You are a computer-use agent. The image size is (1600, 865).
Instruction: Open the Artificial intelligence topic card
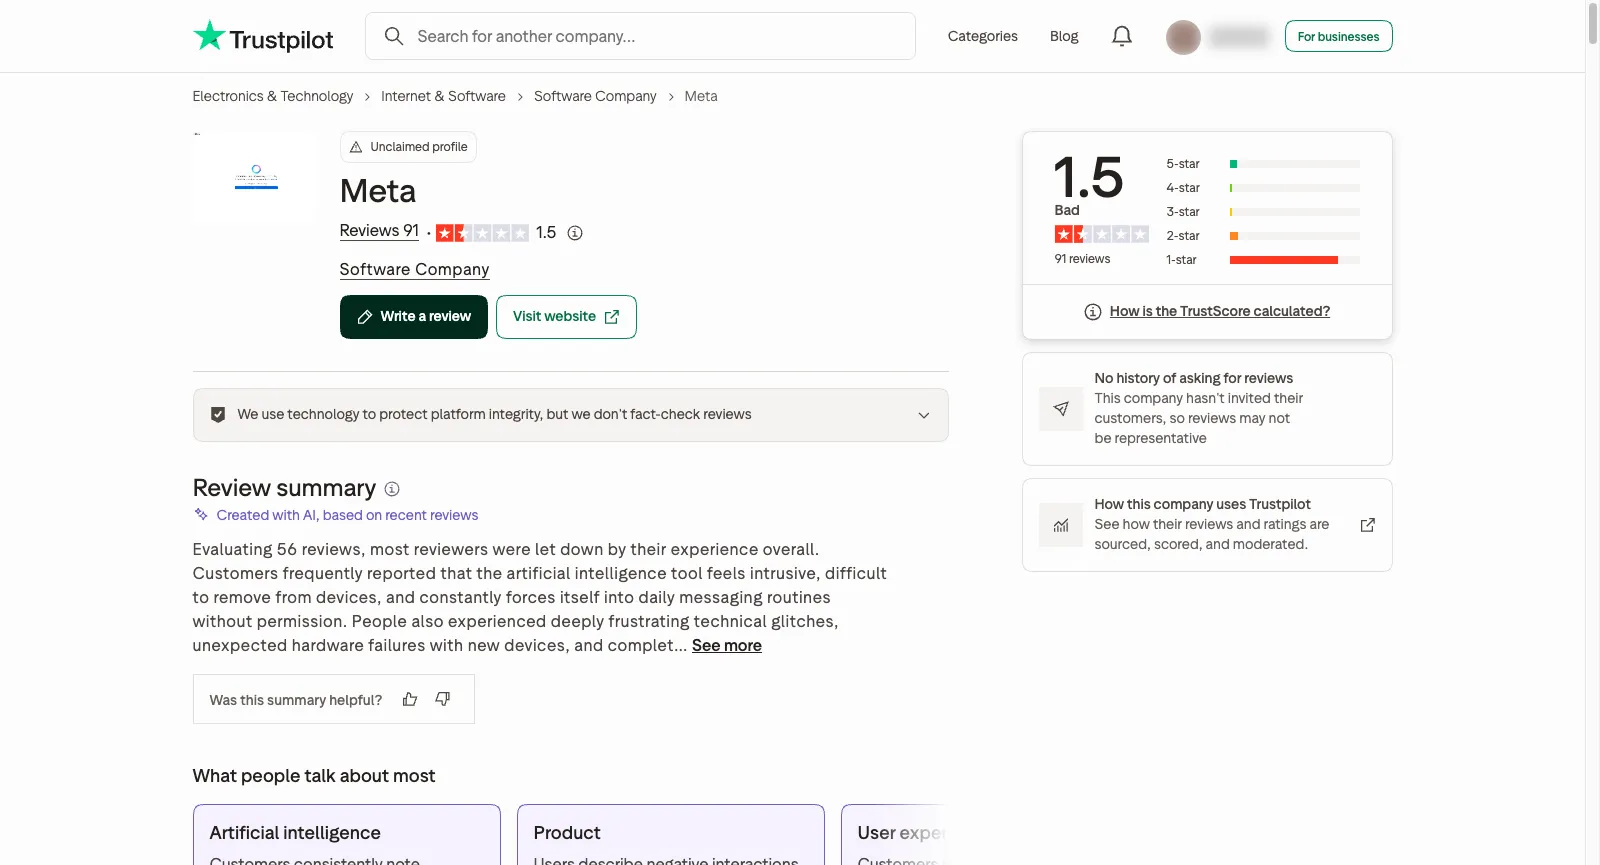(x=347, y=835)
